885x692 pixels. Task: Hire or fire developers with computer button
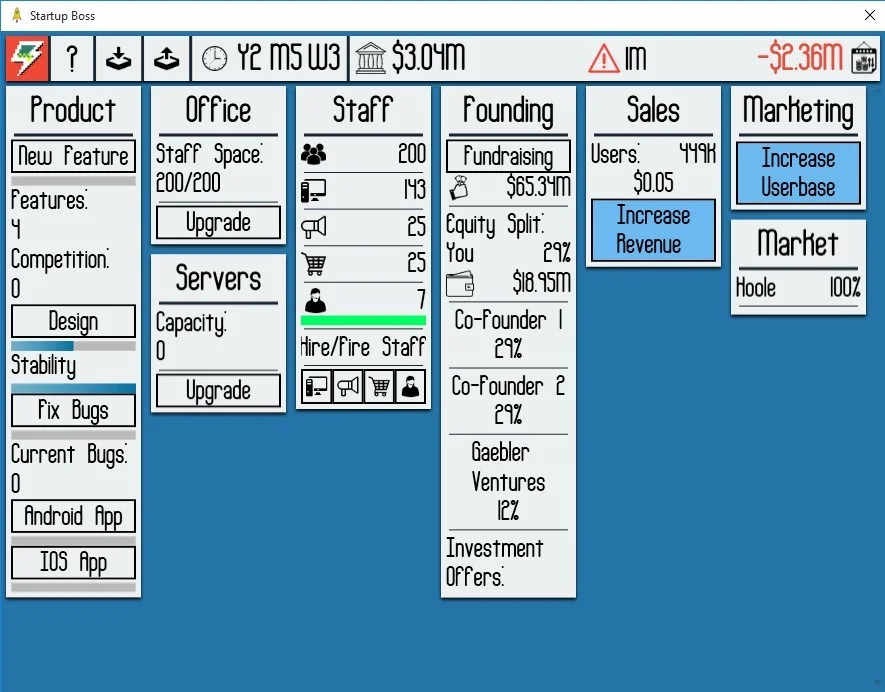pyautogui.click(x=317, y=387)
